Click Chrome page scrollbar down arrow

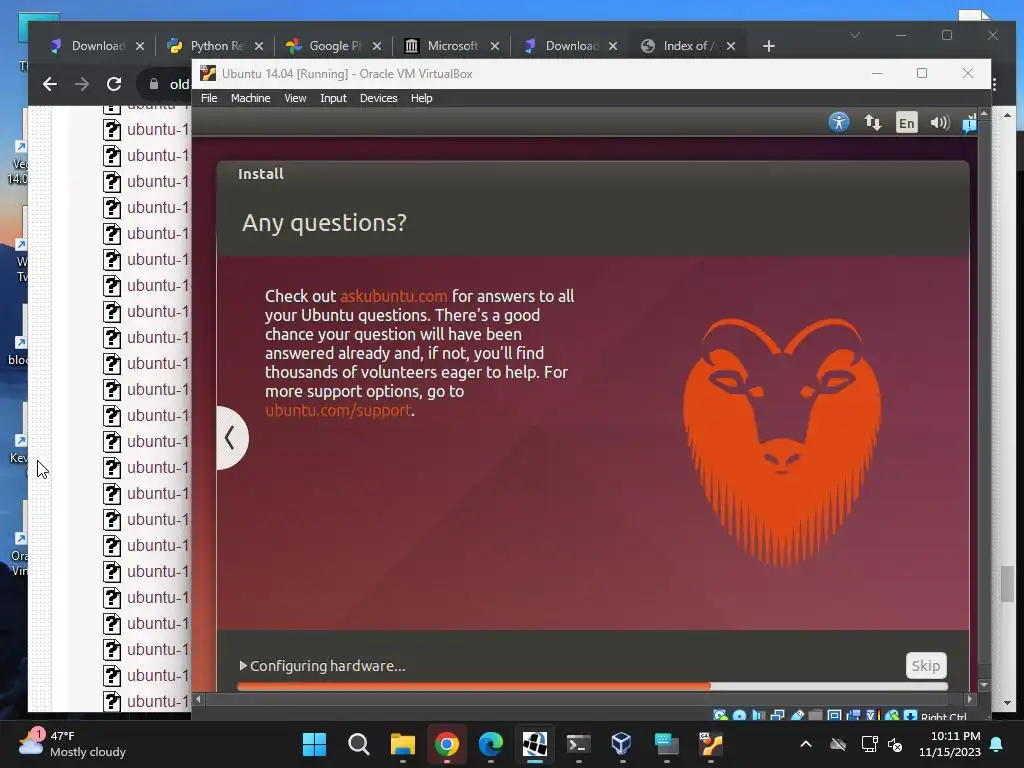(1008, 703)
